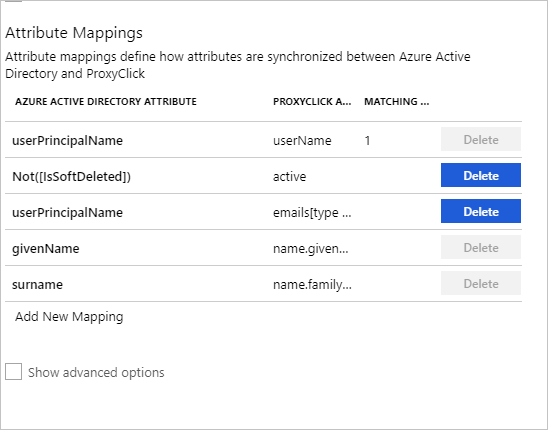Viewport: 548px width, 430px height.
Task: Click Azure Active Directory Attribute column header
Action: 106,102
